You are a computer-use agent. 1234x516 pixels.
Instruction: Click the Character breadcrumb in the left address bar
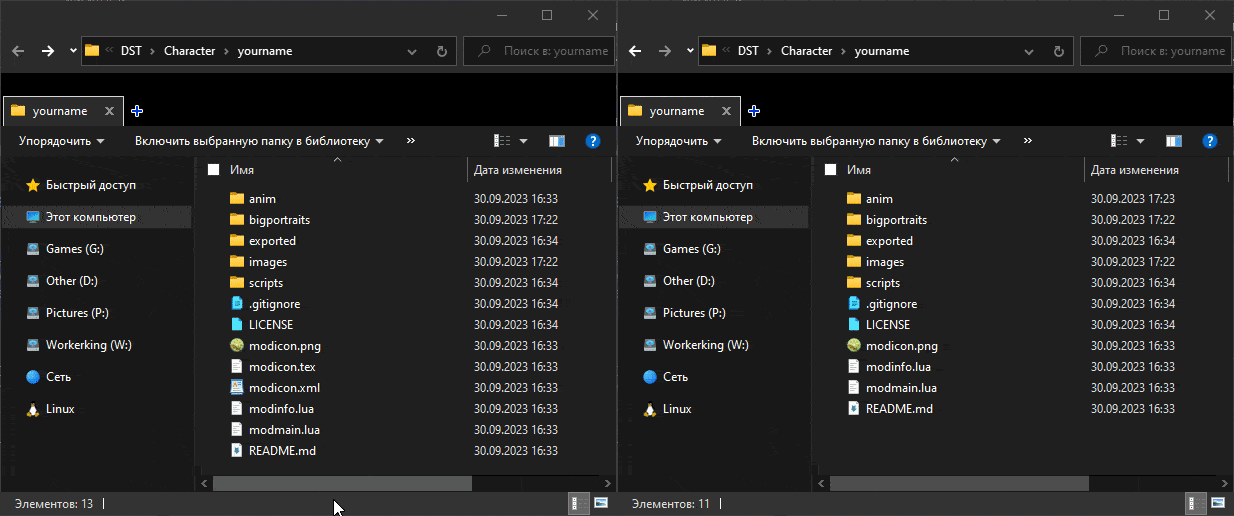tap(189, 51)
